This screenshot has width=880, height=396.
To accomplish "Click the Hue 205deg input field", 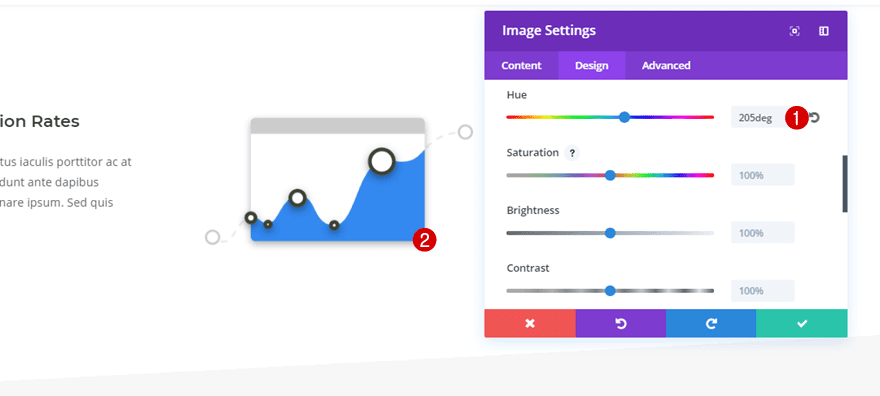I will pyautogui.click(x=762, y=118).
